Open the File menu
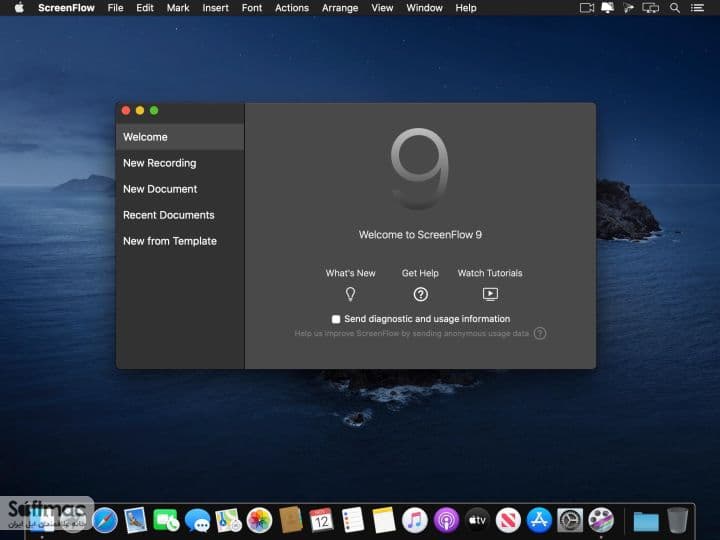The image size is (720, 540). click(x=115, y=8)
